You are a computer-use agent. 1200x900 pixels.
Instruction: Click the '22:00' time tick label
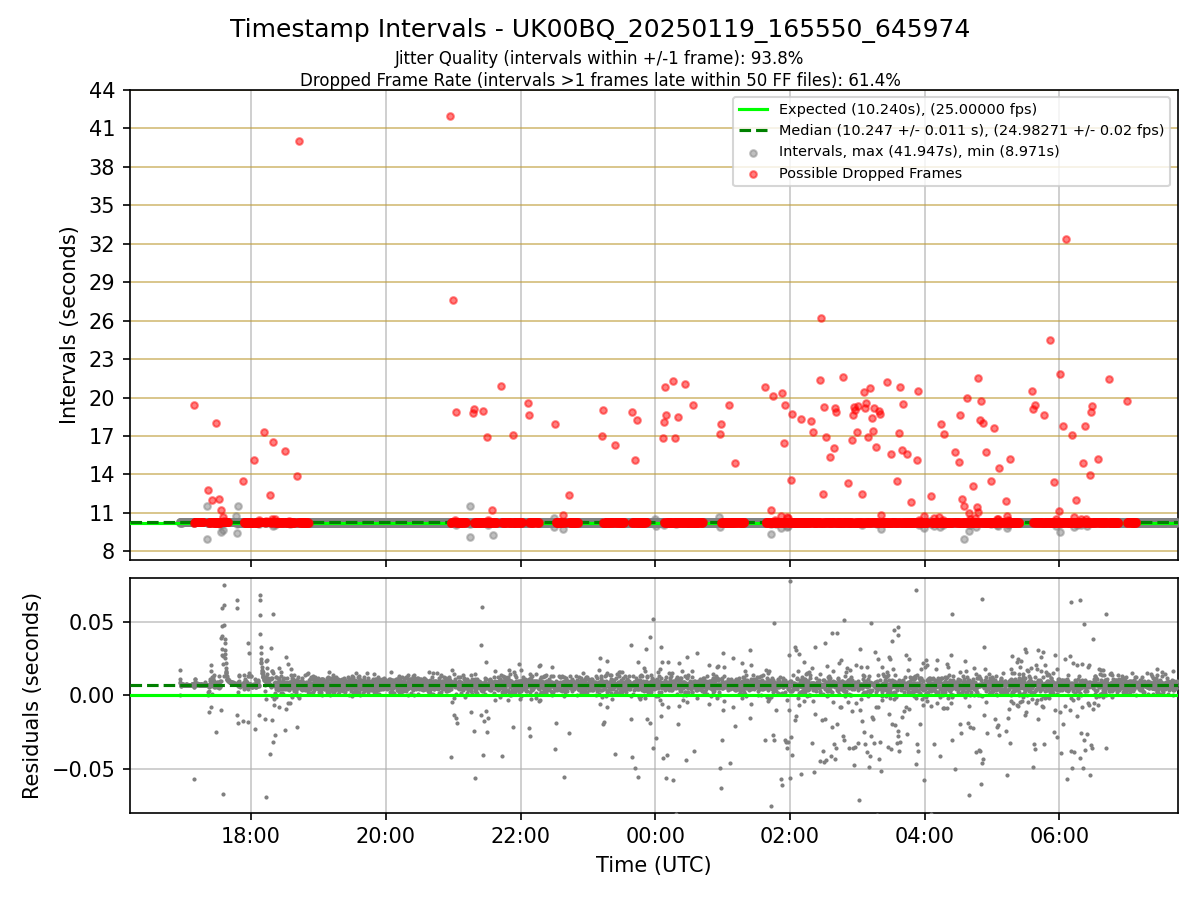point(521,834)
